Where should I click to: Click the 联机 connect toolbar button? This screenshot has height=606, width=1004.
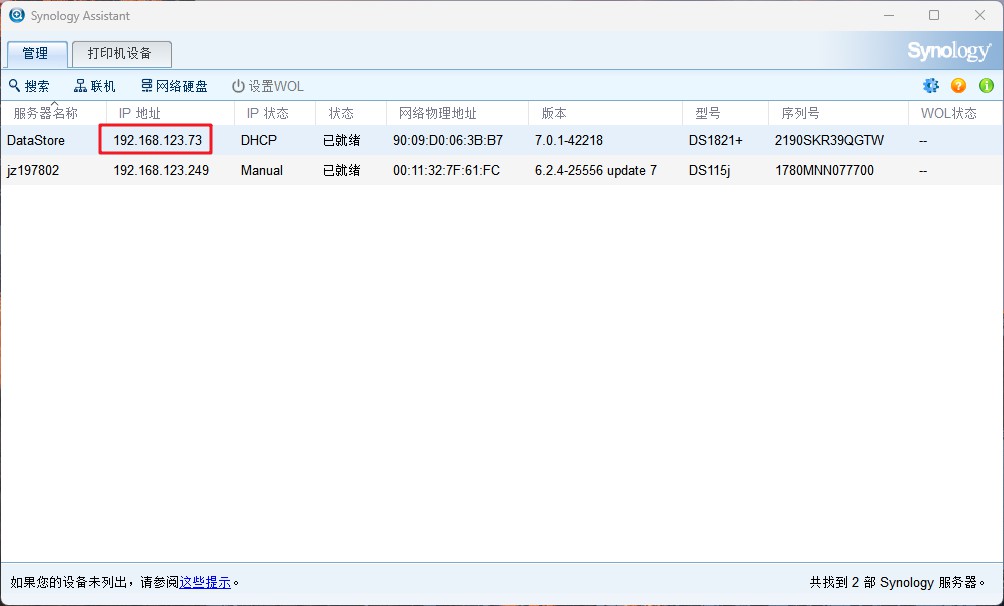click(95, 86)
